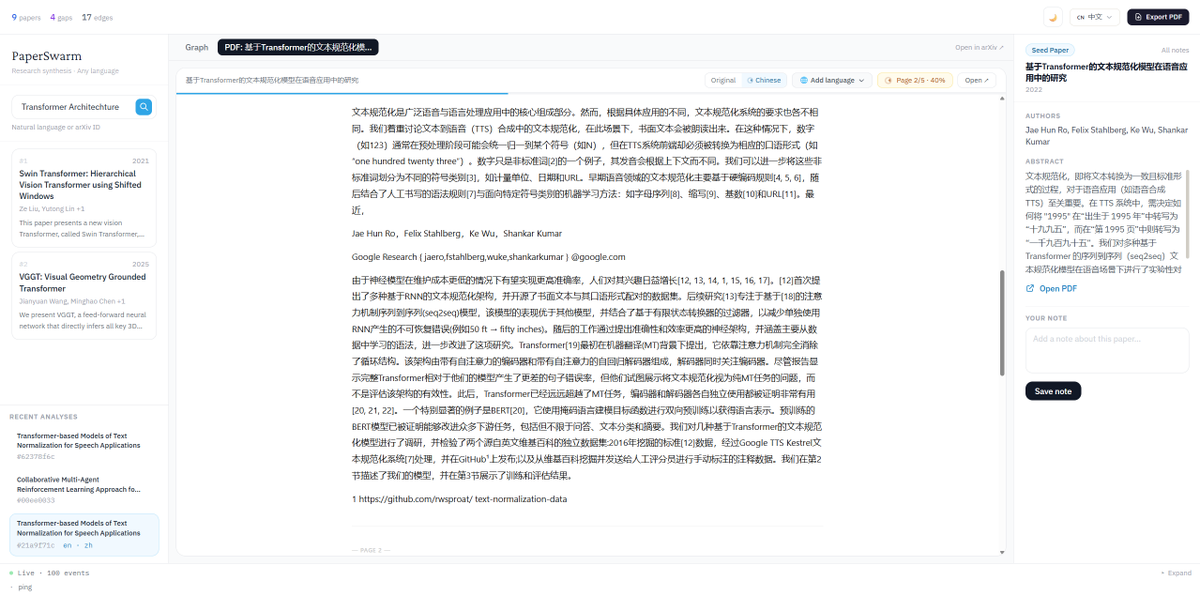
Task: Select the Chinese translation view
Action: 764,80
